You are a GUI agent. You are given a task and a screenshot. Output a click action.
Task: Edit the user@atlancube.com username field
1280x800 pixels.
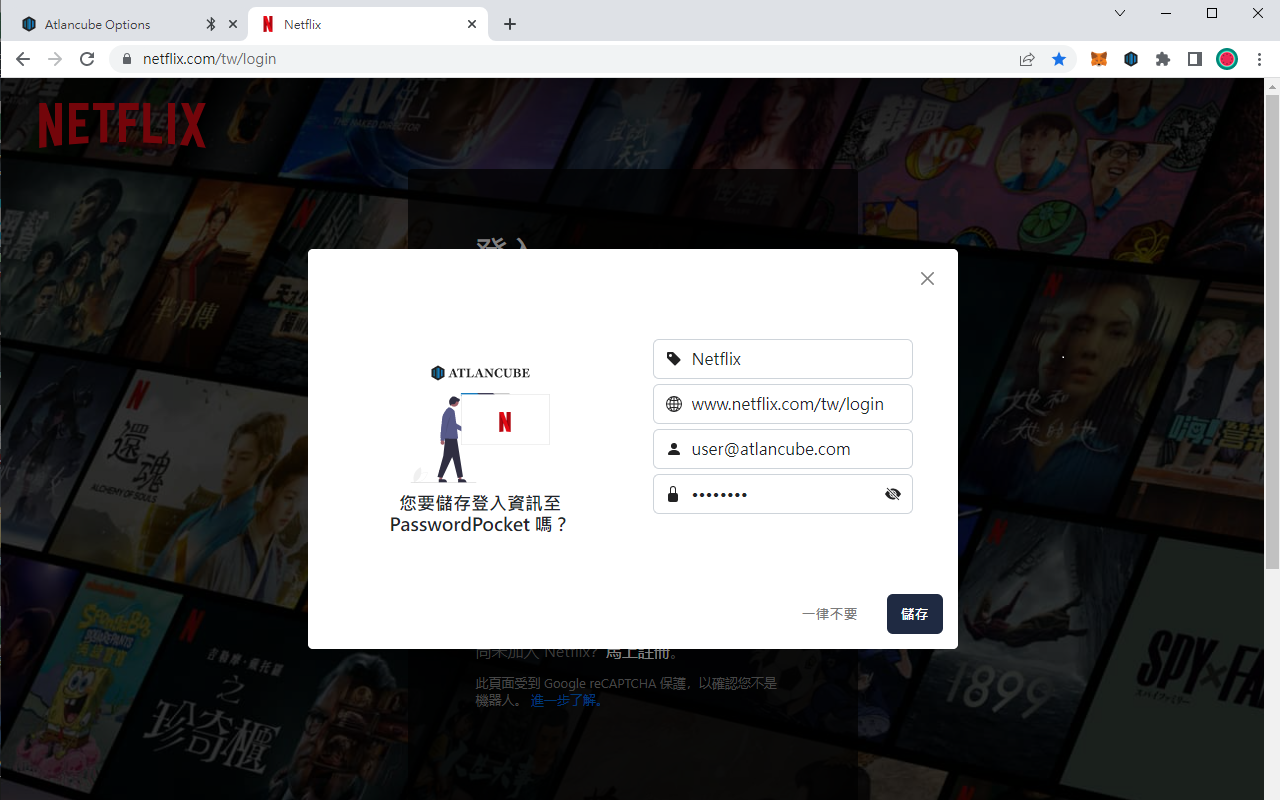point(783,449)
